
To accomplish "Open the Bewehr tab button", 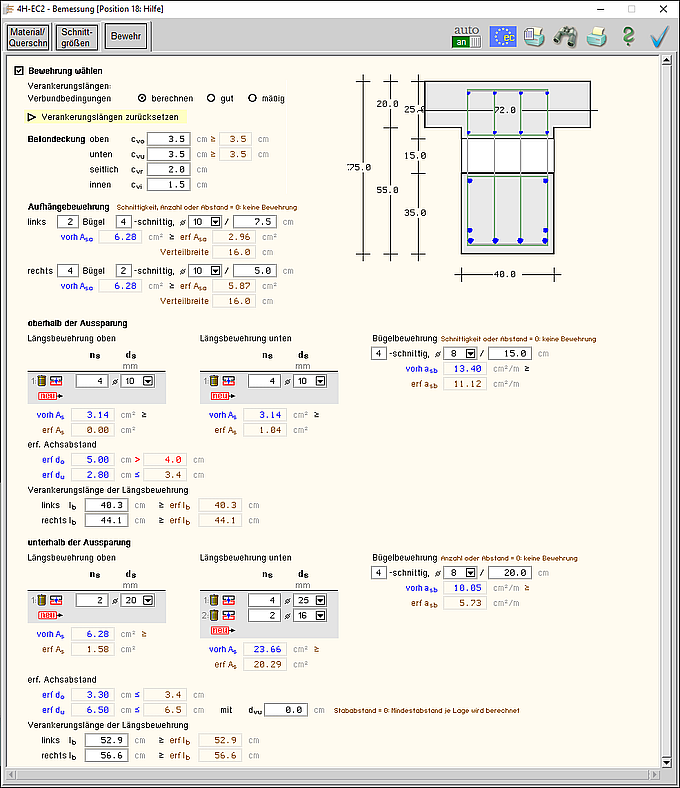I will coord(126,38).
